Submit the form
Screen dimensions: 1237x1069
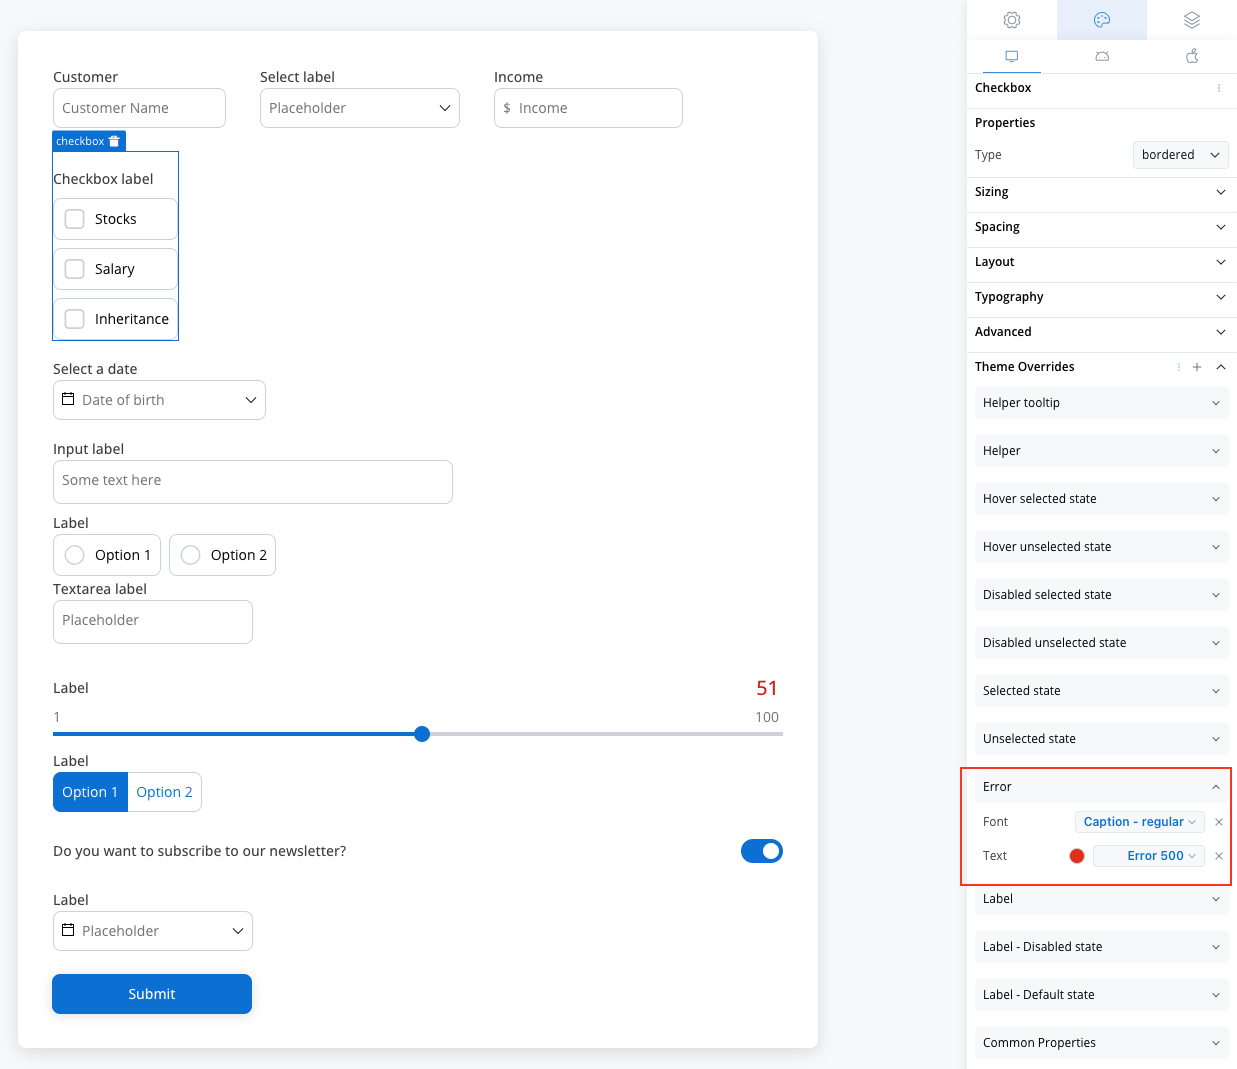pos(152,994)
